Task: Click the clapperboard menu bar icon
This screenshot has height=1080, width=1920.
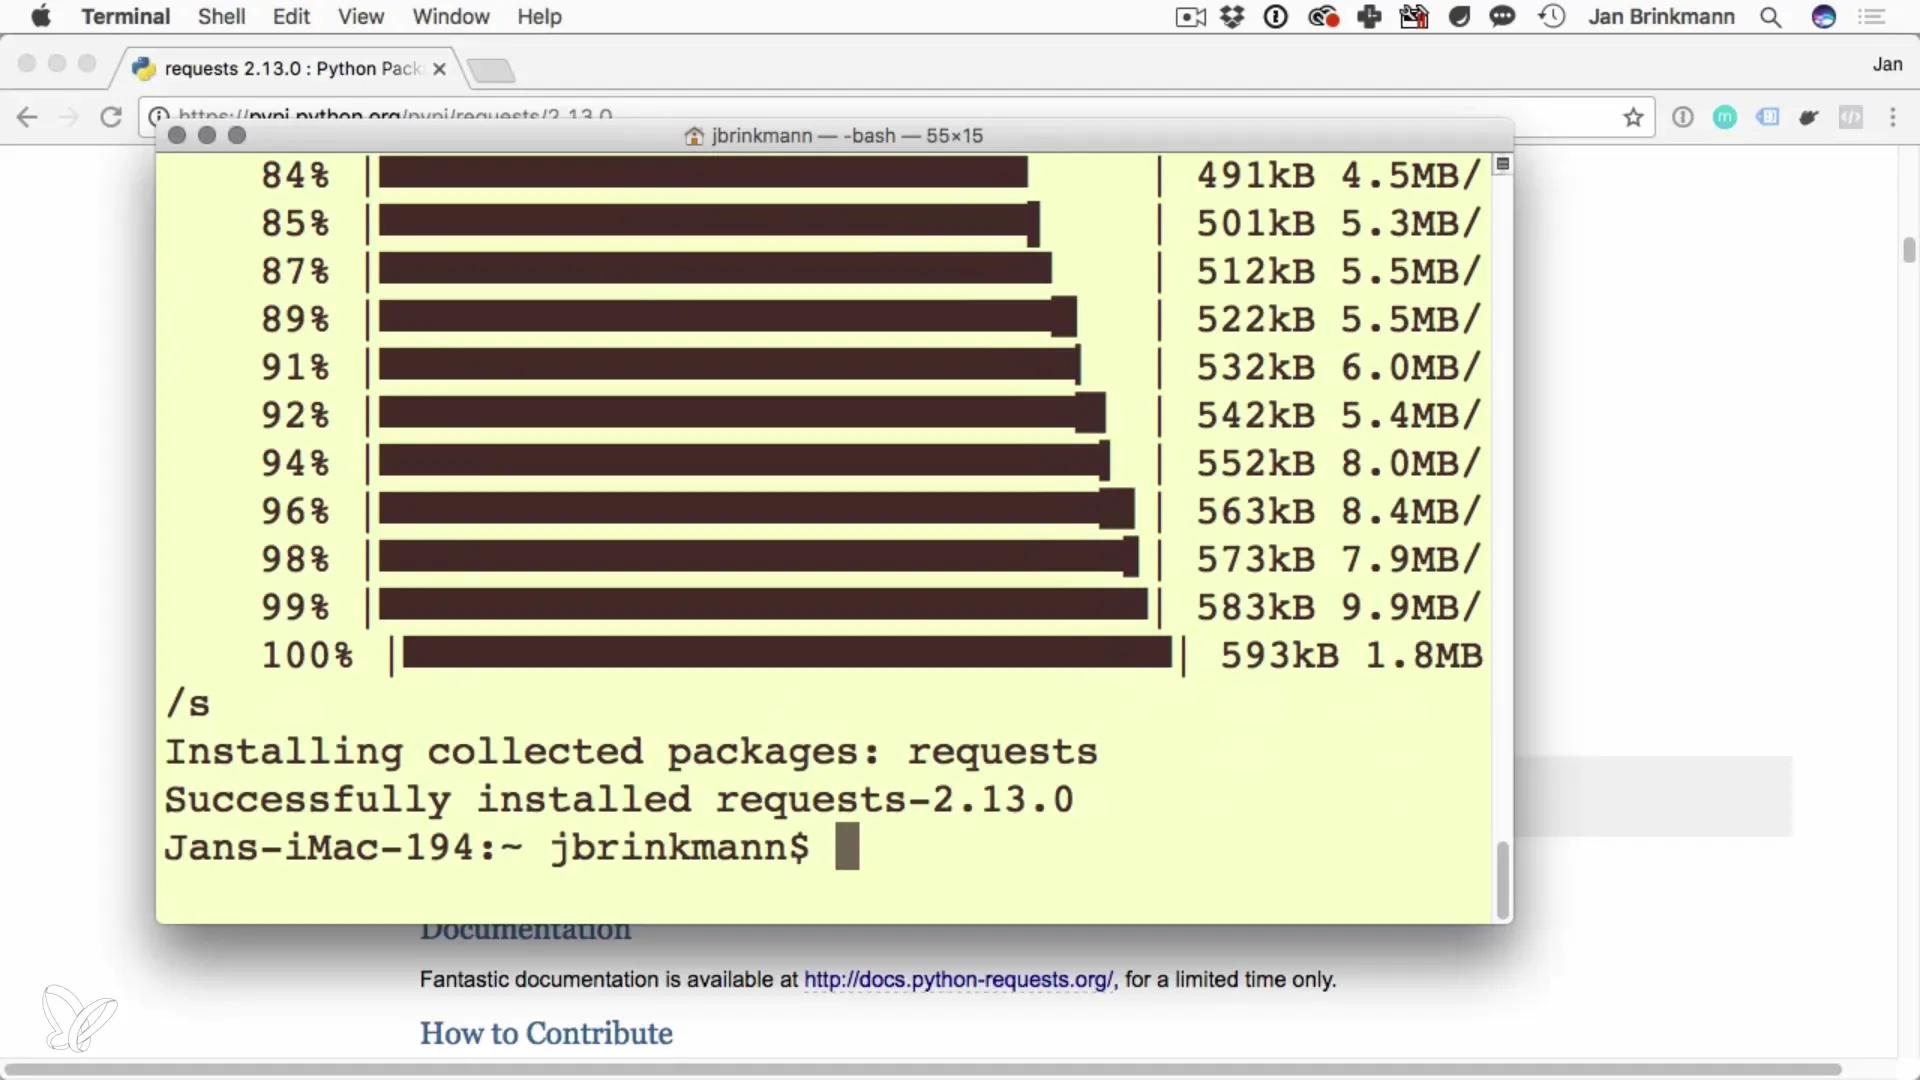Action: 1414,17
